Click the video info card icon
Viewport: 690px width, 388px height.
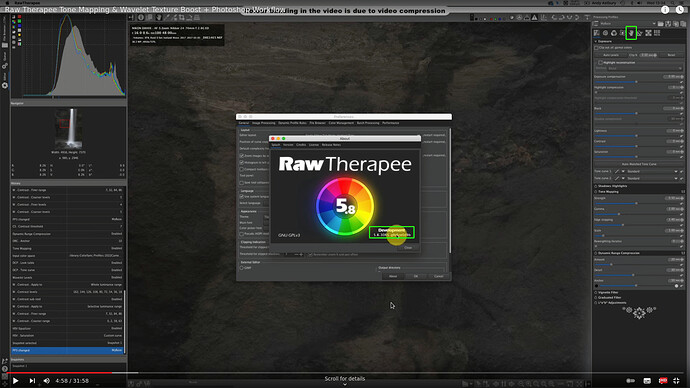point(665,10)
